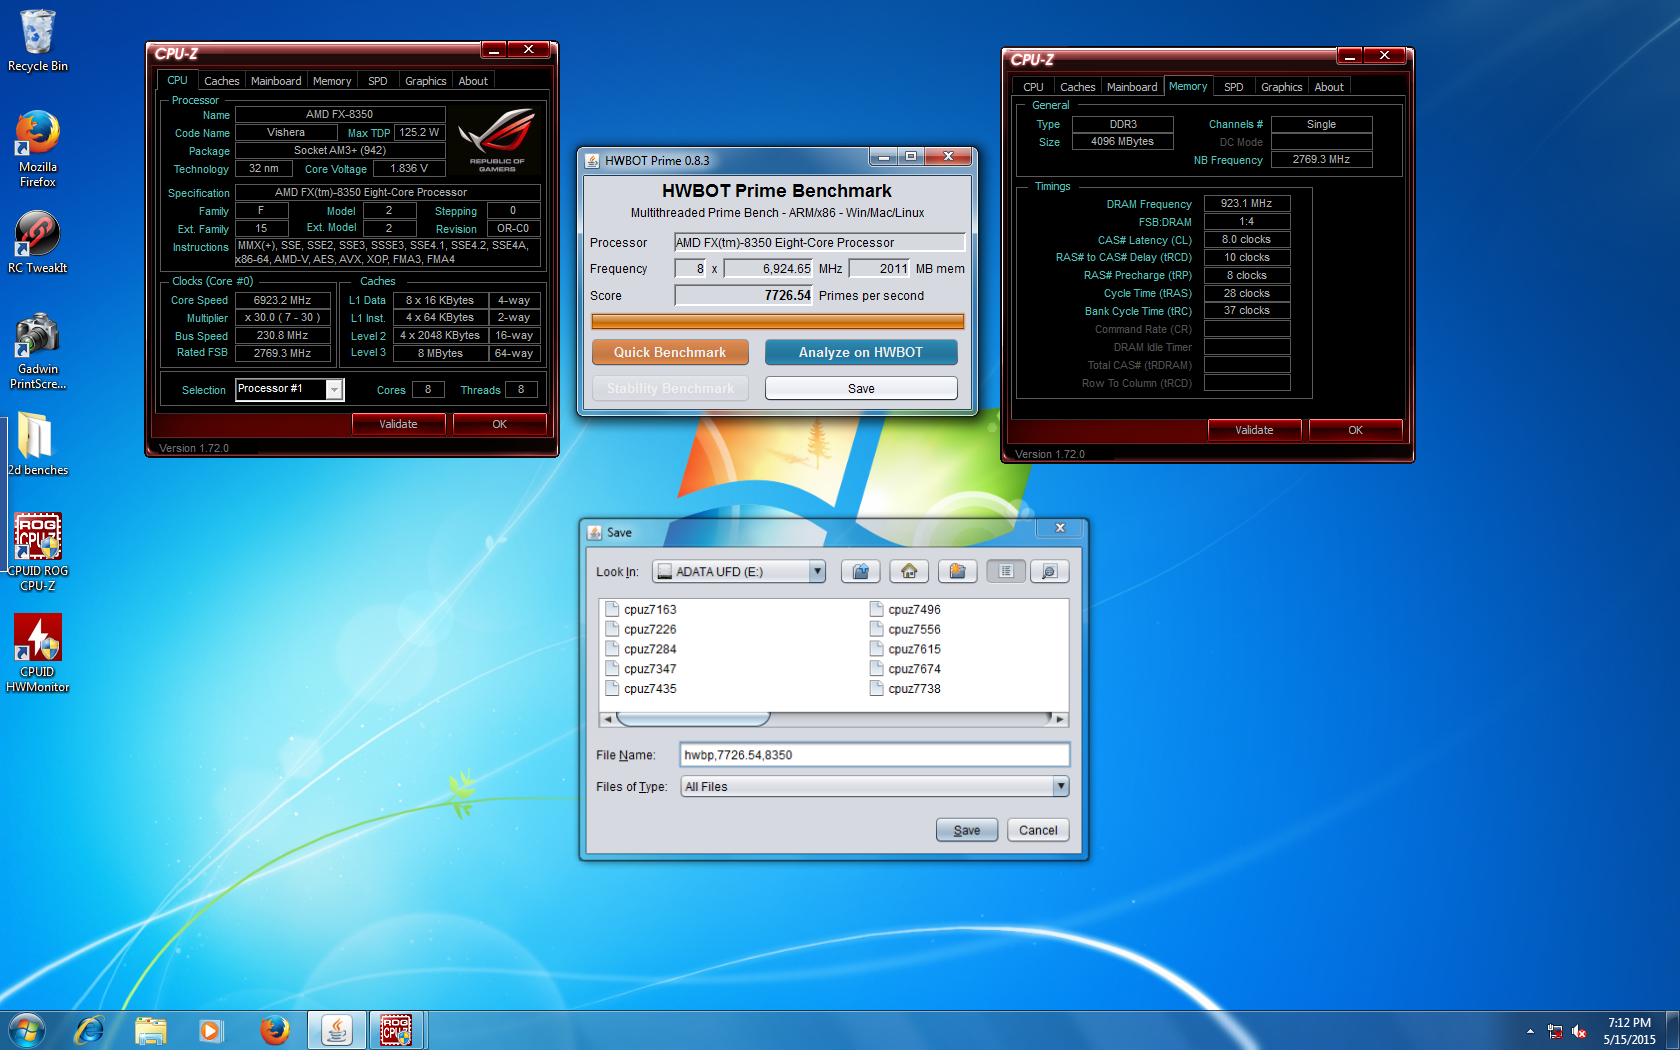Click the file list scroll left arrow
The image size is (1680, 1050).
pos(607,719)
